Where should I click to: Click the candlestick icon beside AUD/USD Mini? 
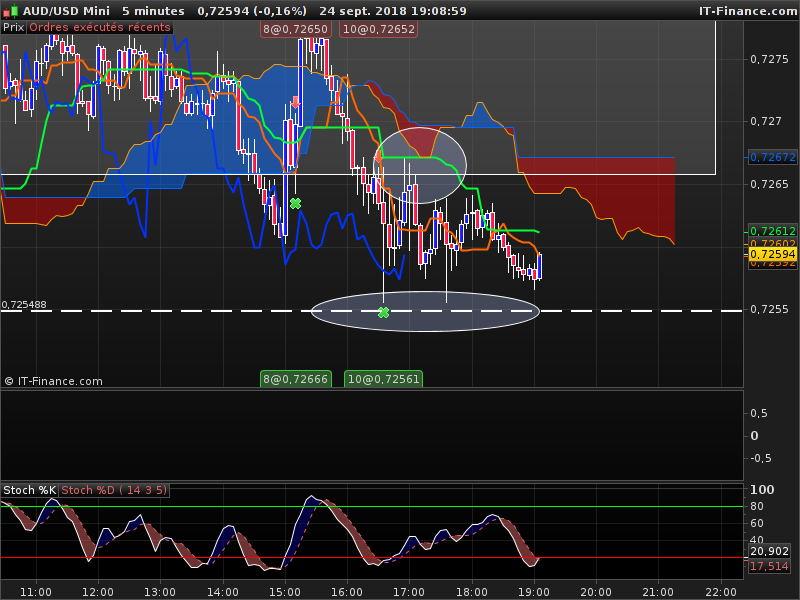click(10, 11)
